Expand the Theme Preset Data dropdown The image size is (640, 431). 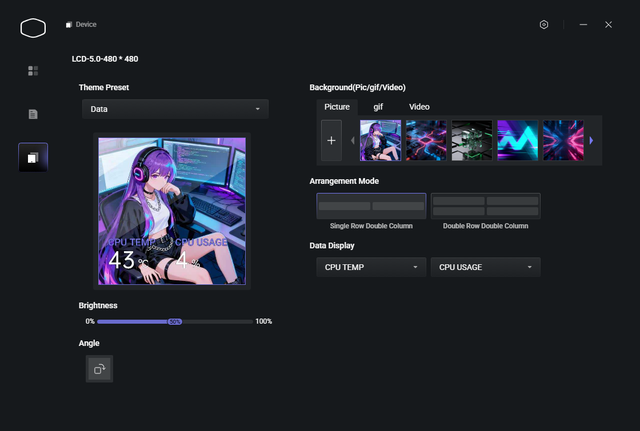[x=175, y=109]
